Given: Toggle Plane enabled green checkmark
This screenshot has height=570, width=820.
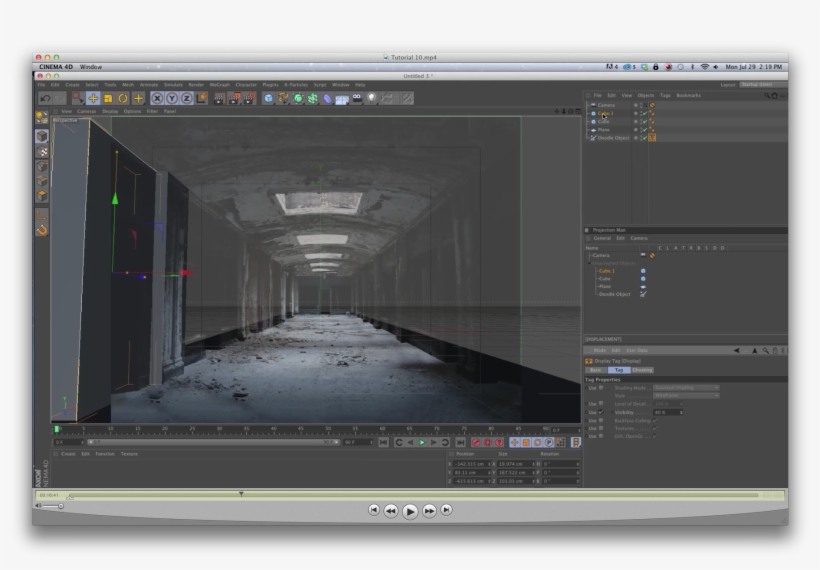Looking at the screenshot, I should click(645, 130).
